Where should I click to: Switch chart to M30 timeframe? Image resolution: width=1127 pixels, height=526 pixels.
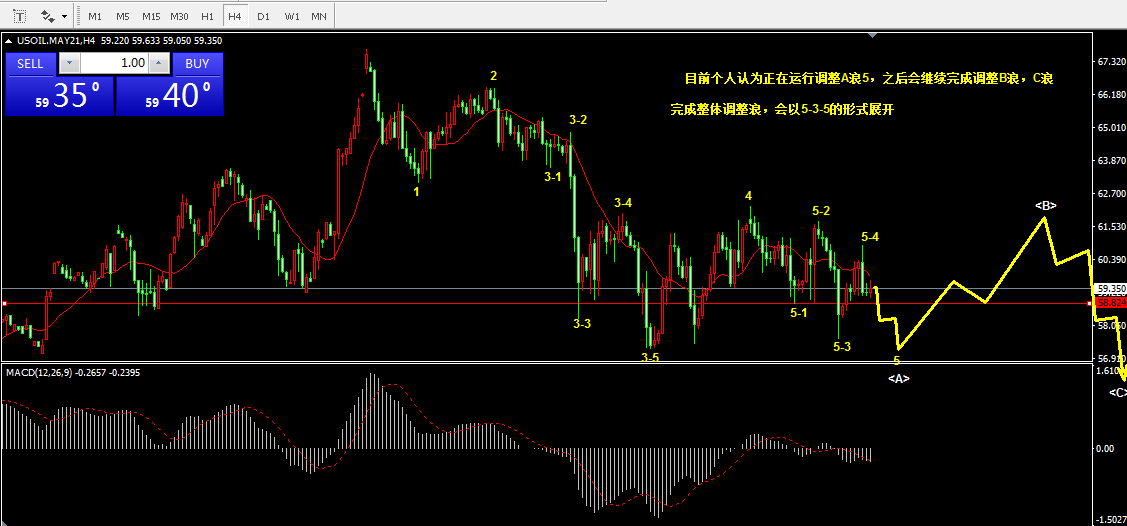pos(180,16)
